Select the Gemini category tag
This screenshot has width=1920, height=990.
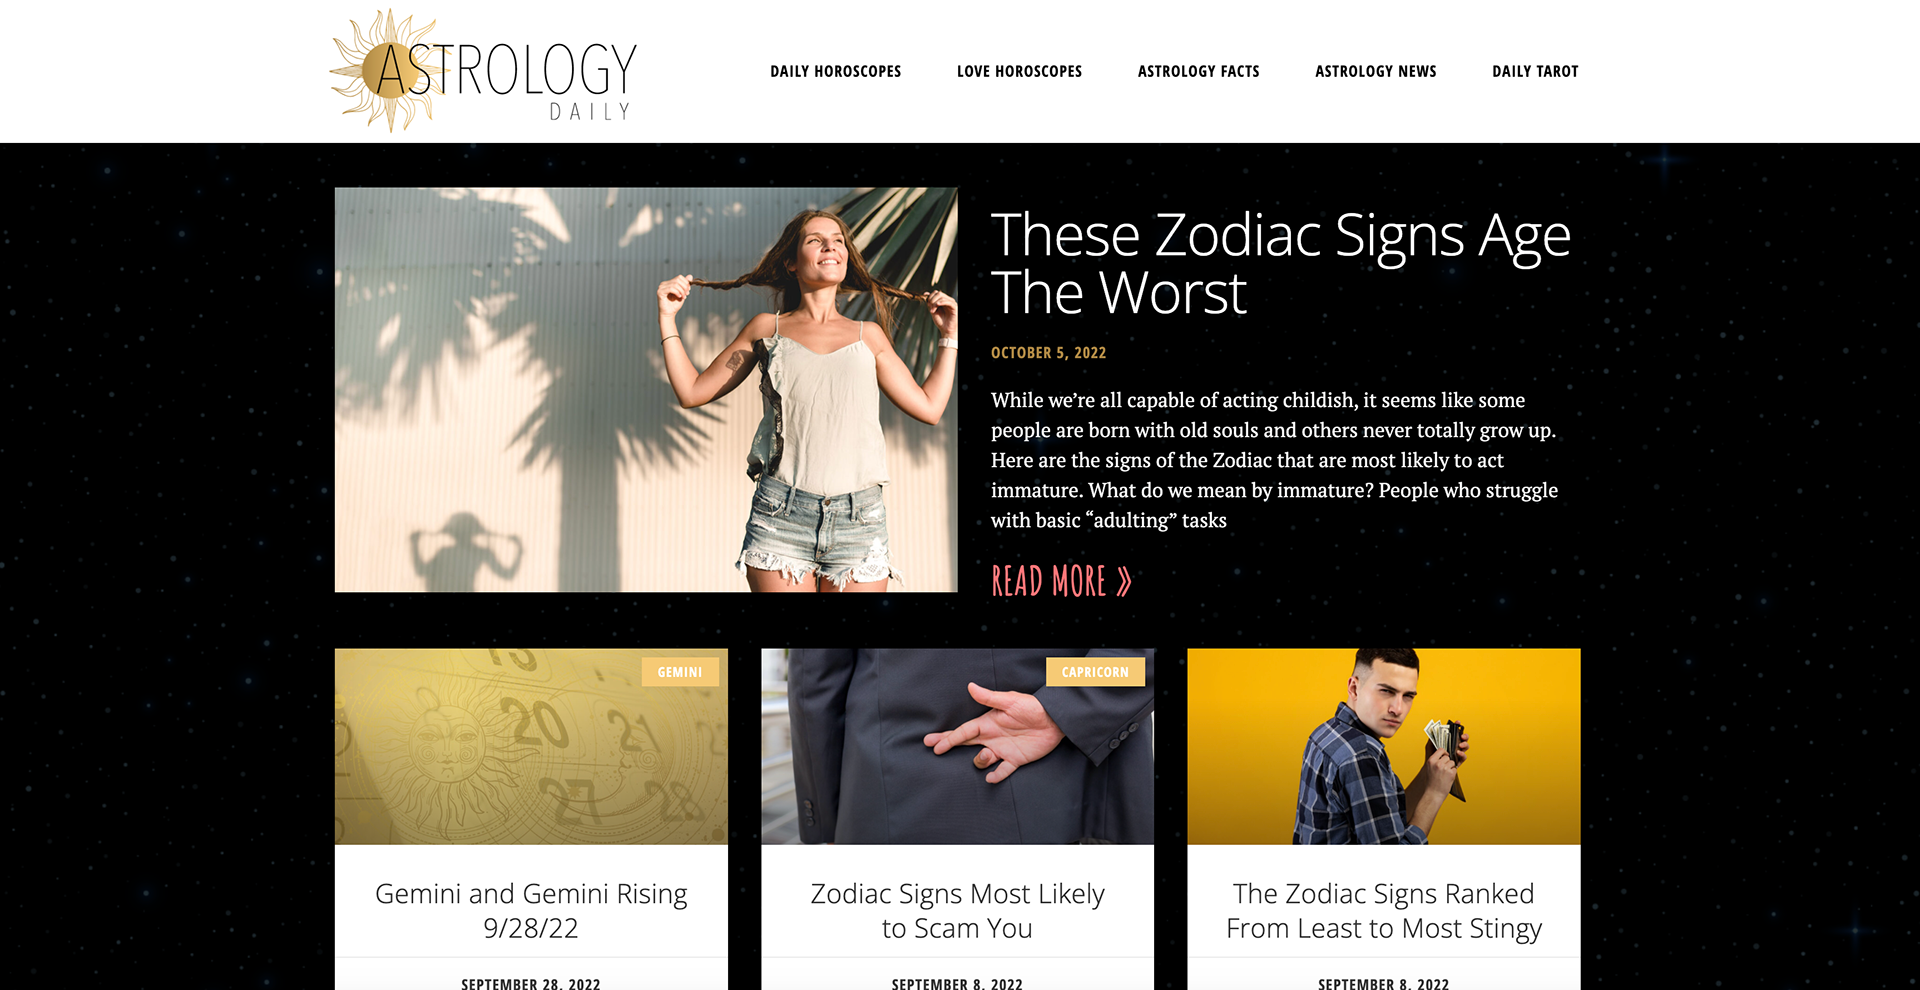(680, 672)
